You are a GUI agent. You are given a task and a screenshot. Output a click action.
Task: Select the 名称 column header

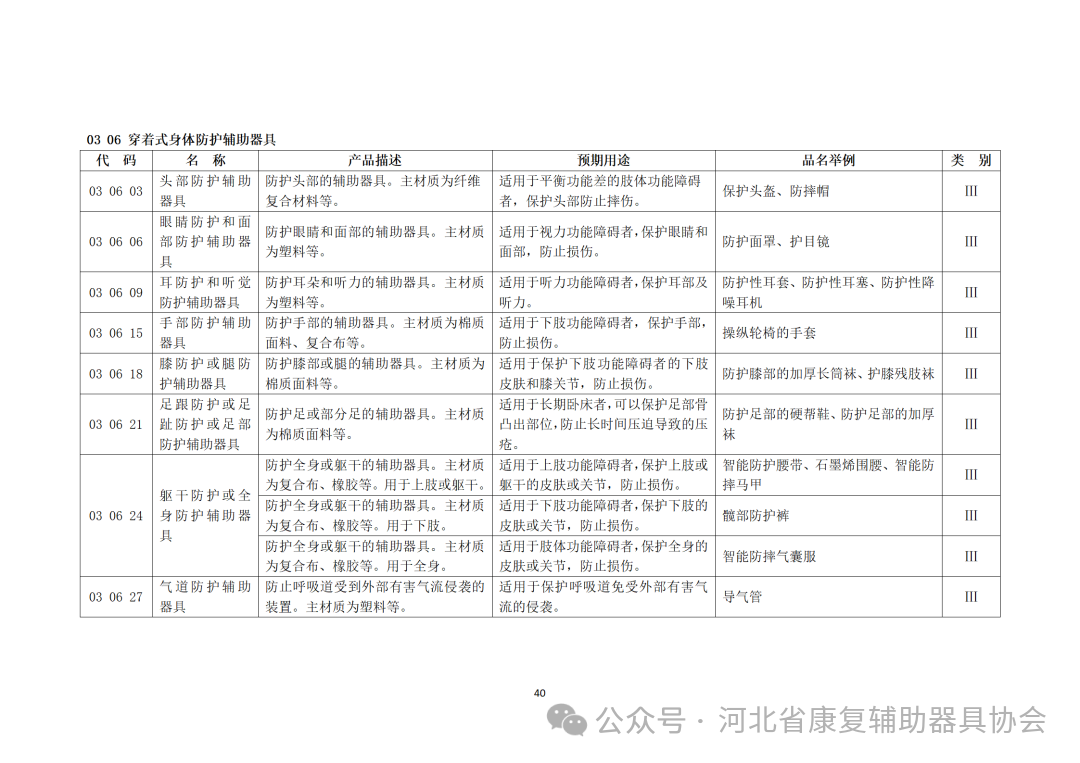point(207,160)
